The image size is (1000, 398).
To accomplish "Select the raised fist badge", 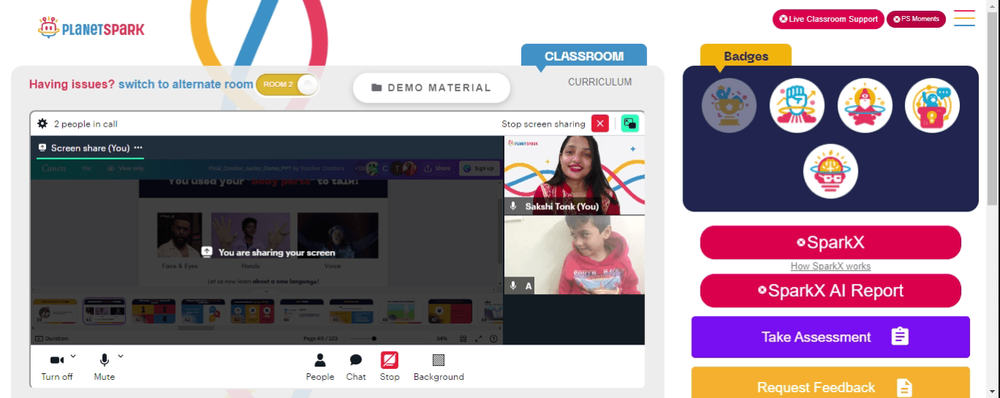I will point(797,105).
